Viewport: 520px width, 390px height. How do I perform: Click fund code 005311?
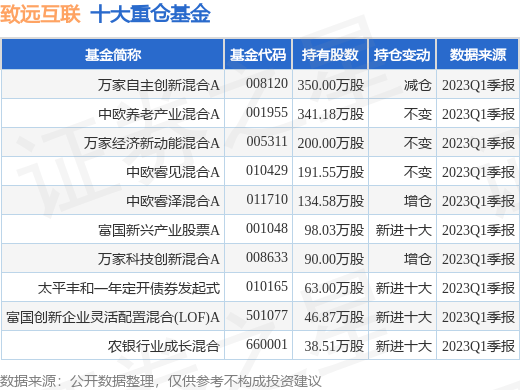coord(267,142)
